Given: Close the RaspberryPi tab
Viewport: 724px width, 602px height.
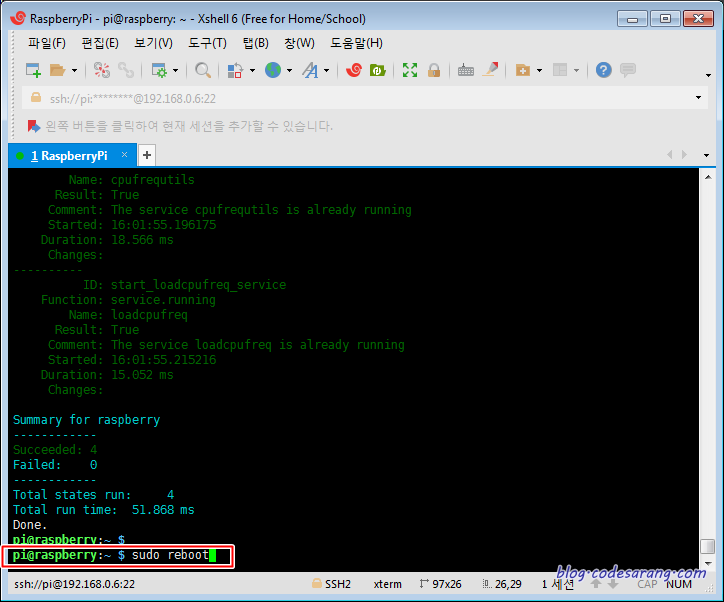Looking at the screenshot, I should (x=124, y=155).
